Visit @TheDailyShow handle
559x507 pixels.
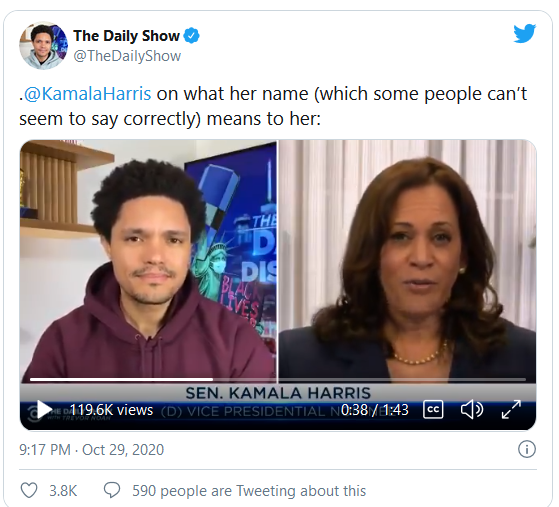127,56
